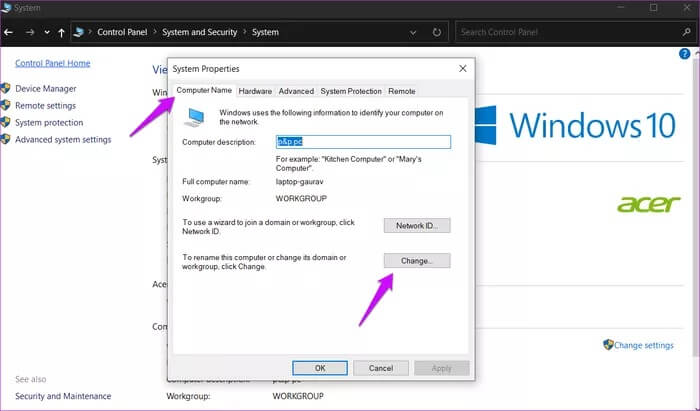The height and width of the screenshot is (411, 700).
Task: Click WORKGROUP value in the background System window
Action: (x=298, y=396)
